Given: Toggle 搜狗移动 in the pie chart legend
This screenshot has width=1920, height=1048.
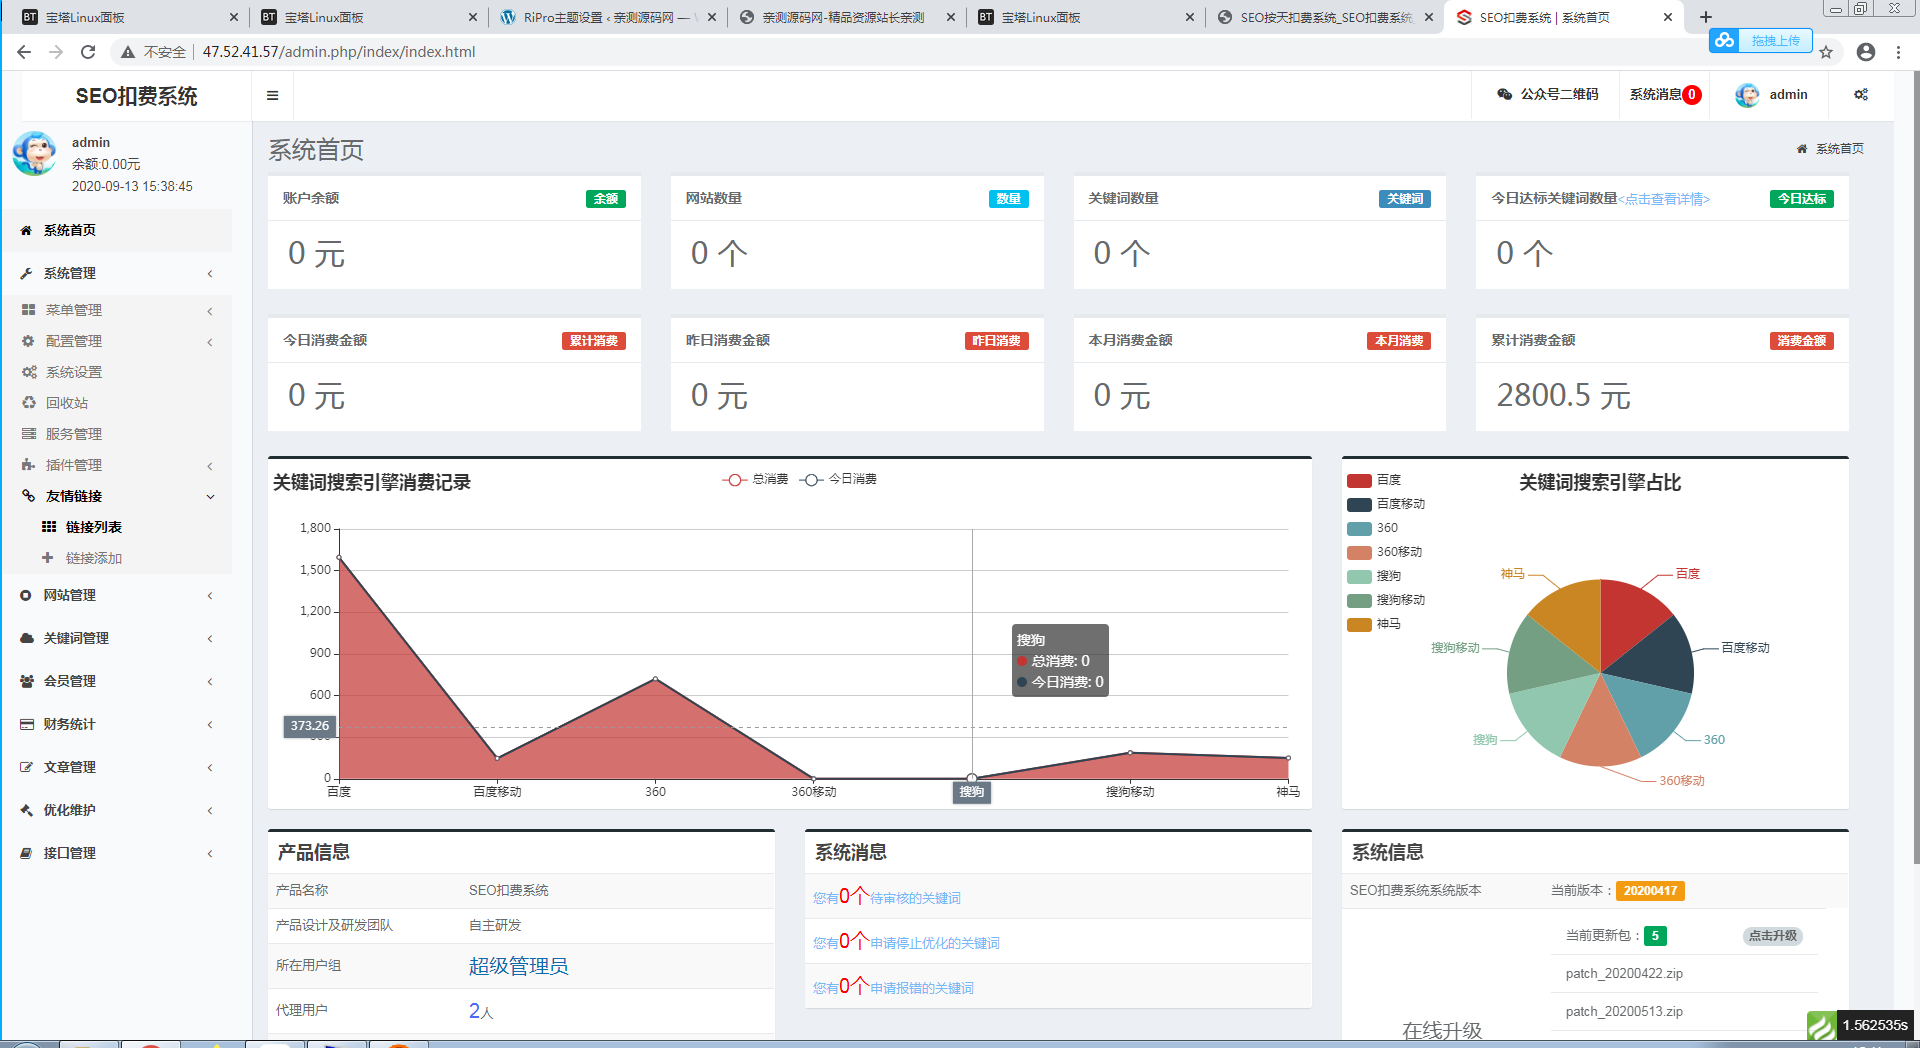Looking at the screenshot, I should click(1386, 600).
